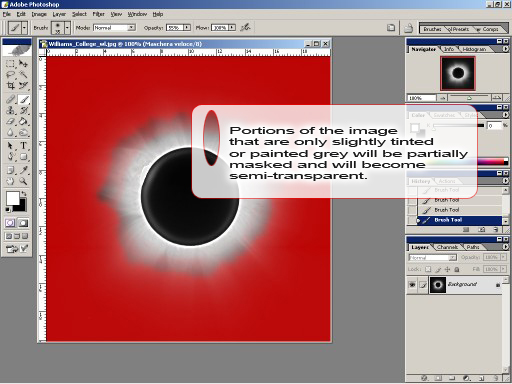Open the Navigator panel flyout menu
Viewport: 512px width, 384px height.
[x=505, y=49]
